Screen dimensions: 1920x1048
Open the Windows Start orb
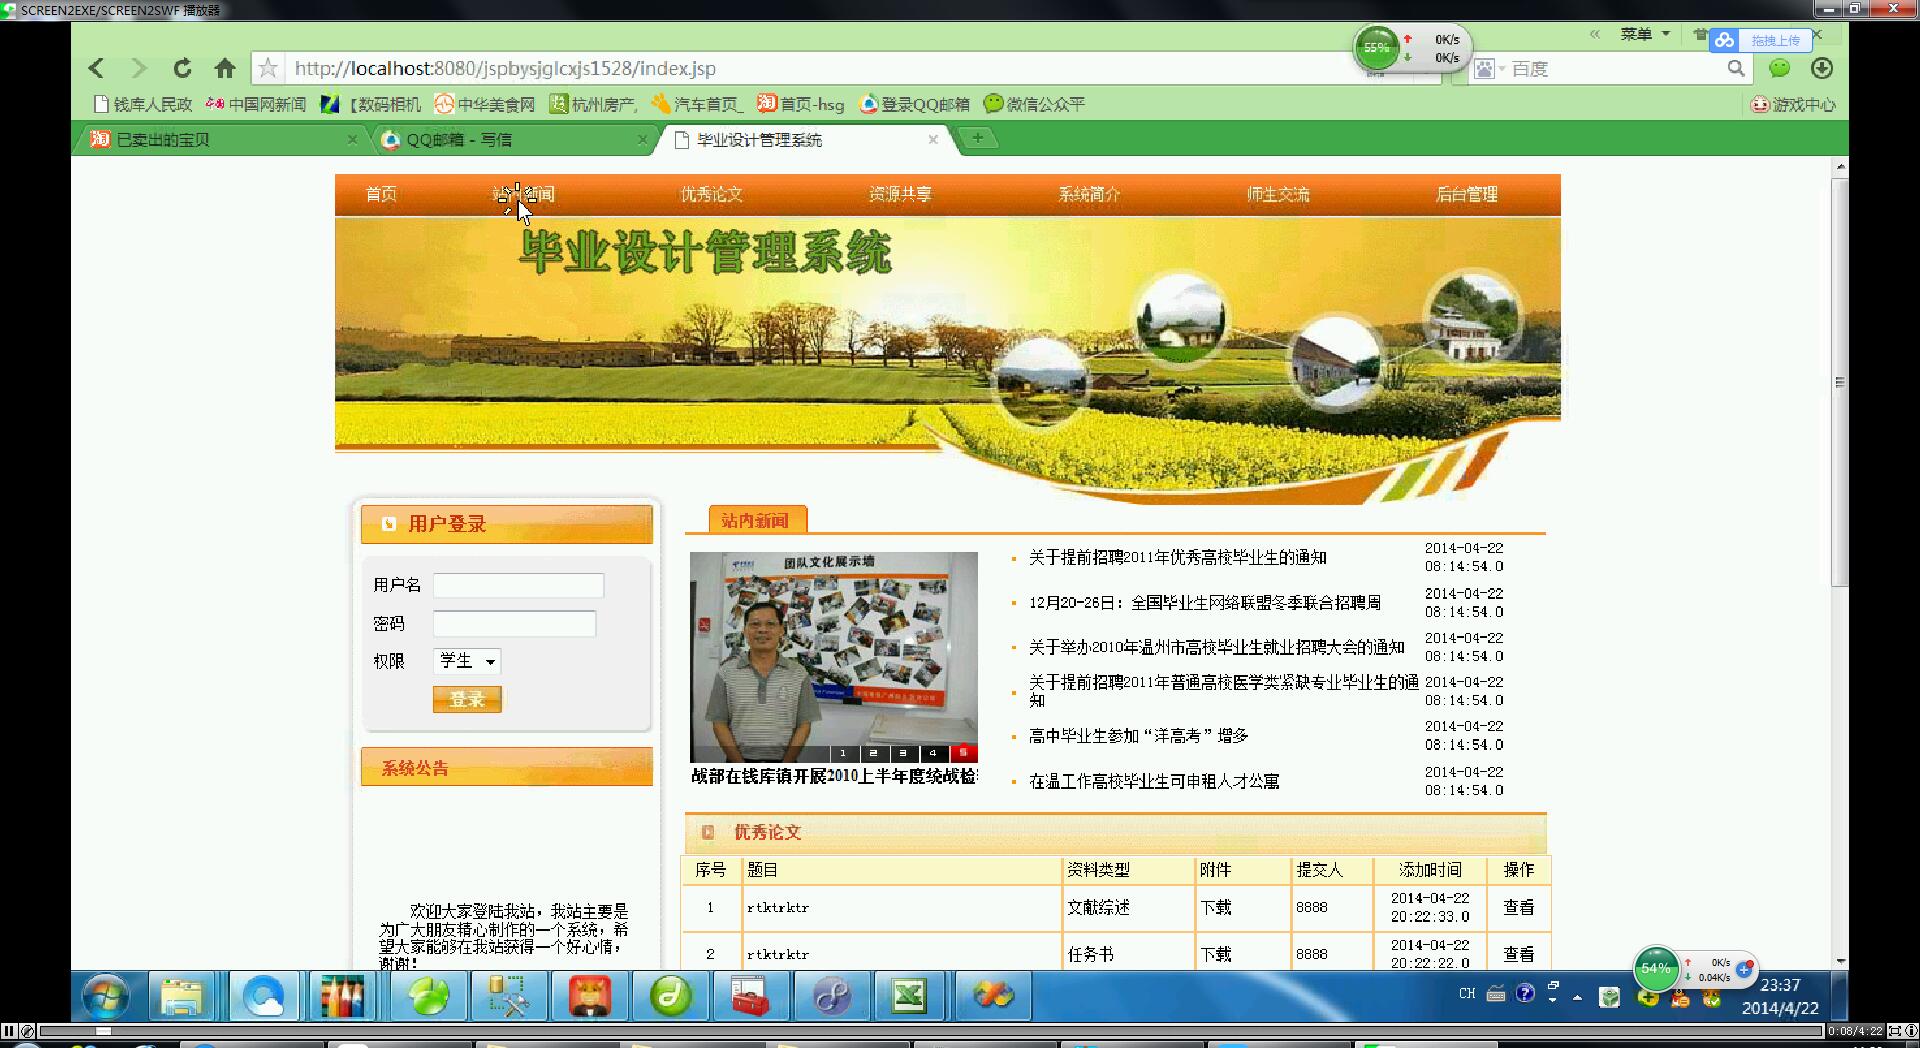(106, 996)
